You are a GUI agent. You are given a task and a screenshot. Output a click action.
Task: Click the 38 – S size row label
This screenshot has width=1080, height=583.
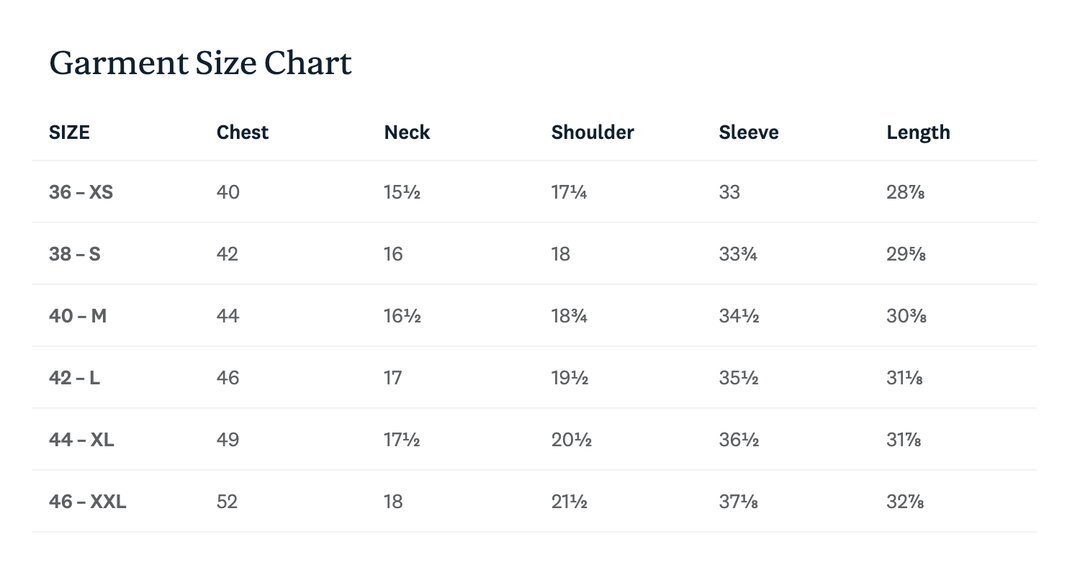pos(75,254)
